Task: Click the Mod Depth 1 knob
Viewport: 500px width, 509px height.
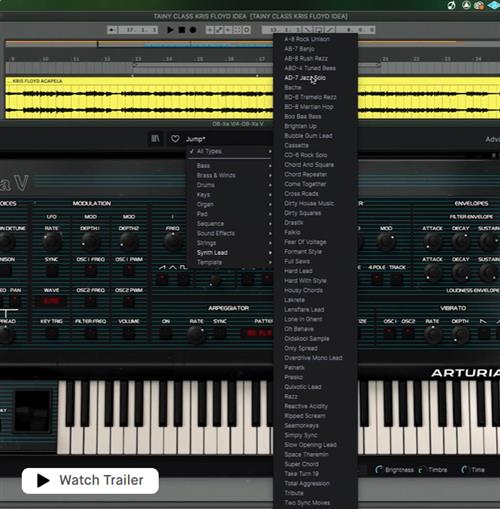Action: [x=90, y=241]
